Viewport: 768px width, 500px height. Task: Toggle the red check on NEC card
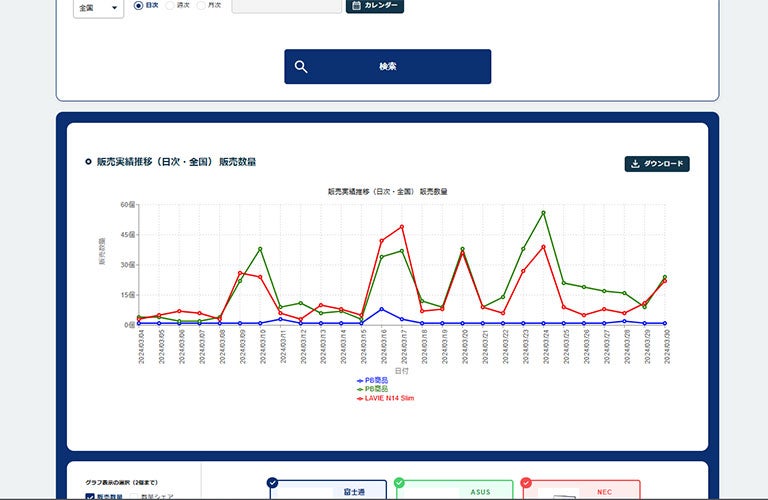[x=526, y=483]
